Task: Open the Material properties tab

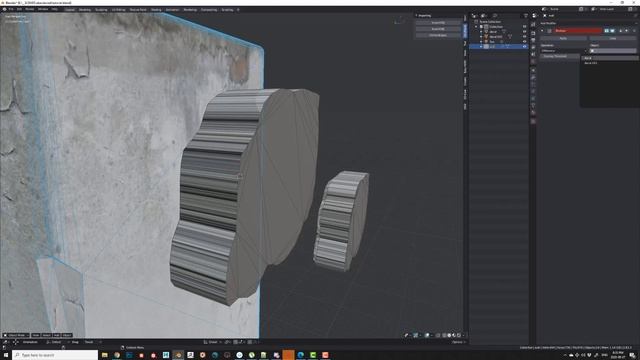Action: pos(533,112)
